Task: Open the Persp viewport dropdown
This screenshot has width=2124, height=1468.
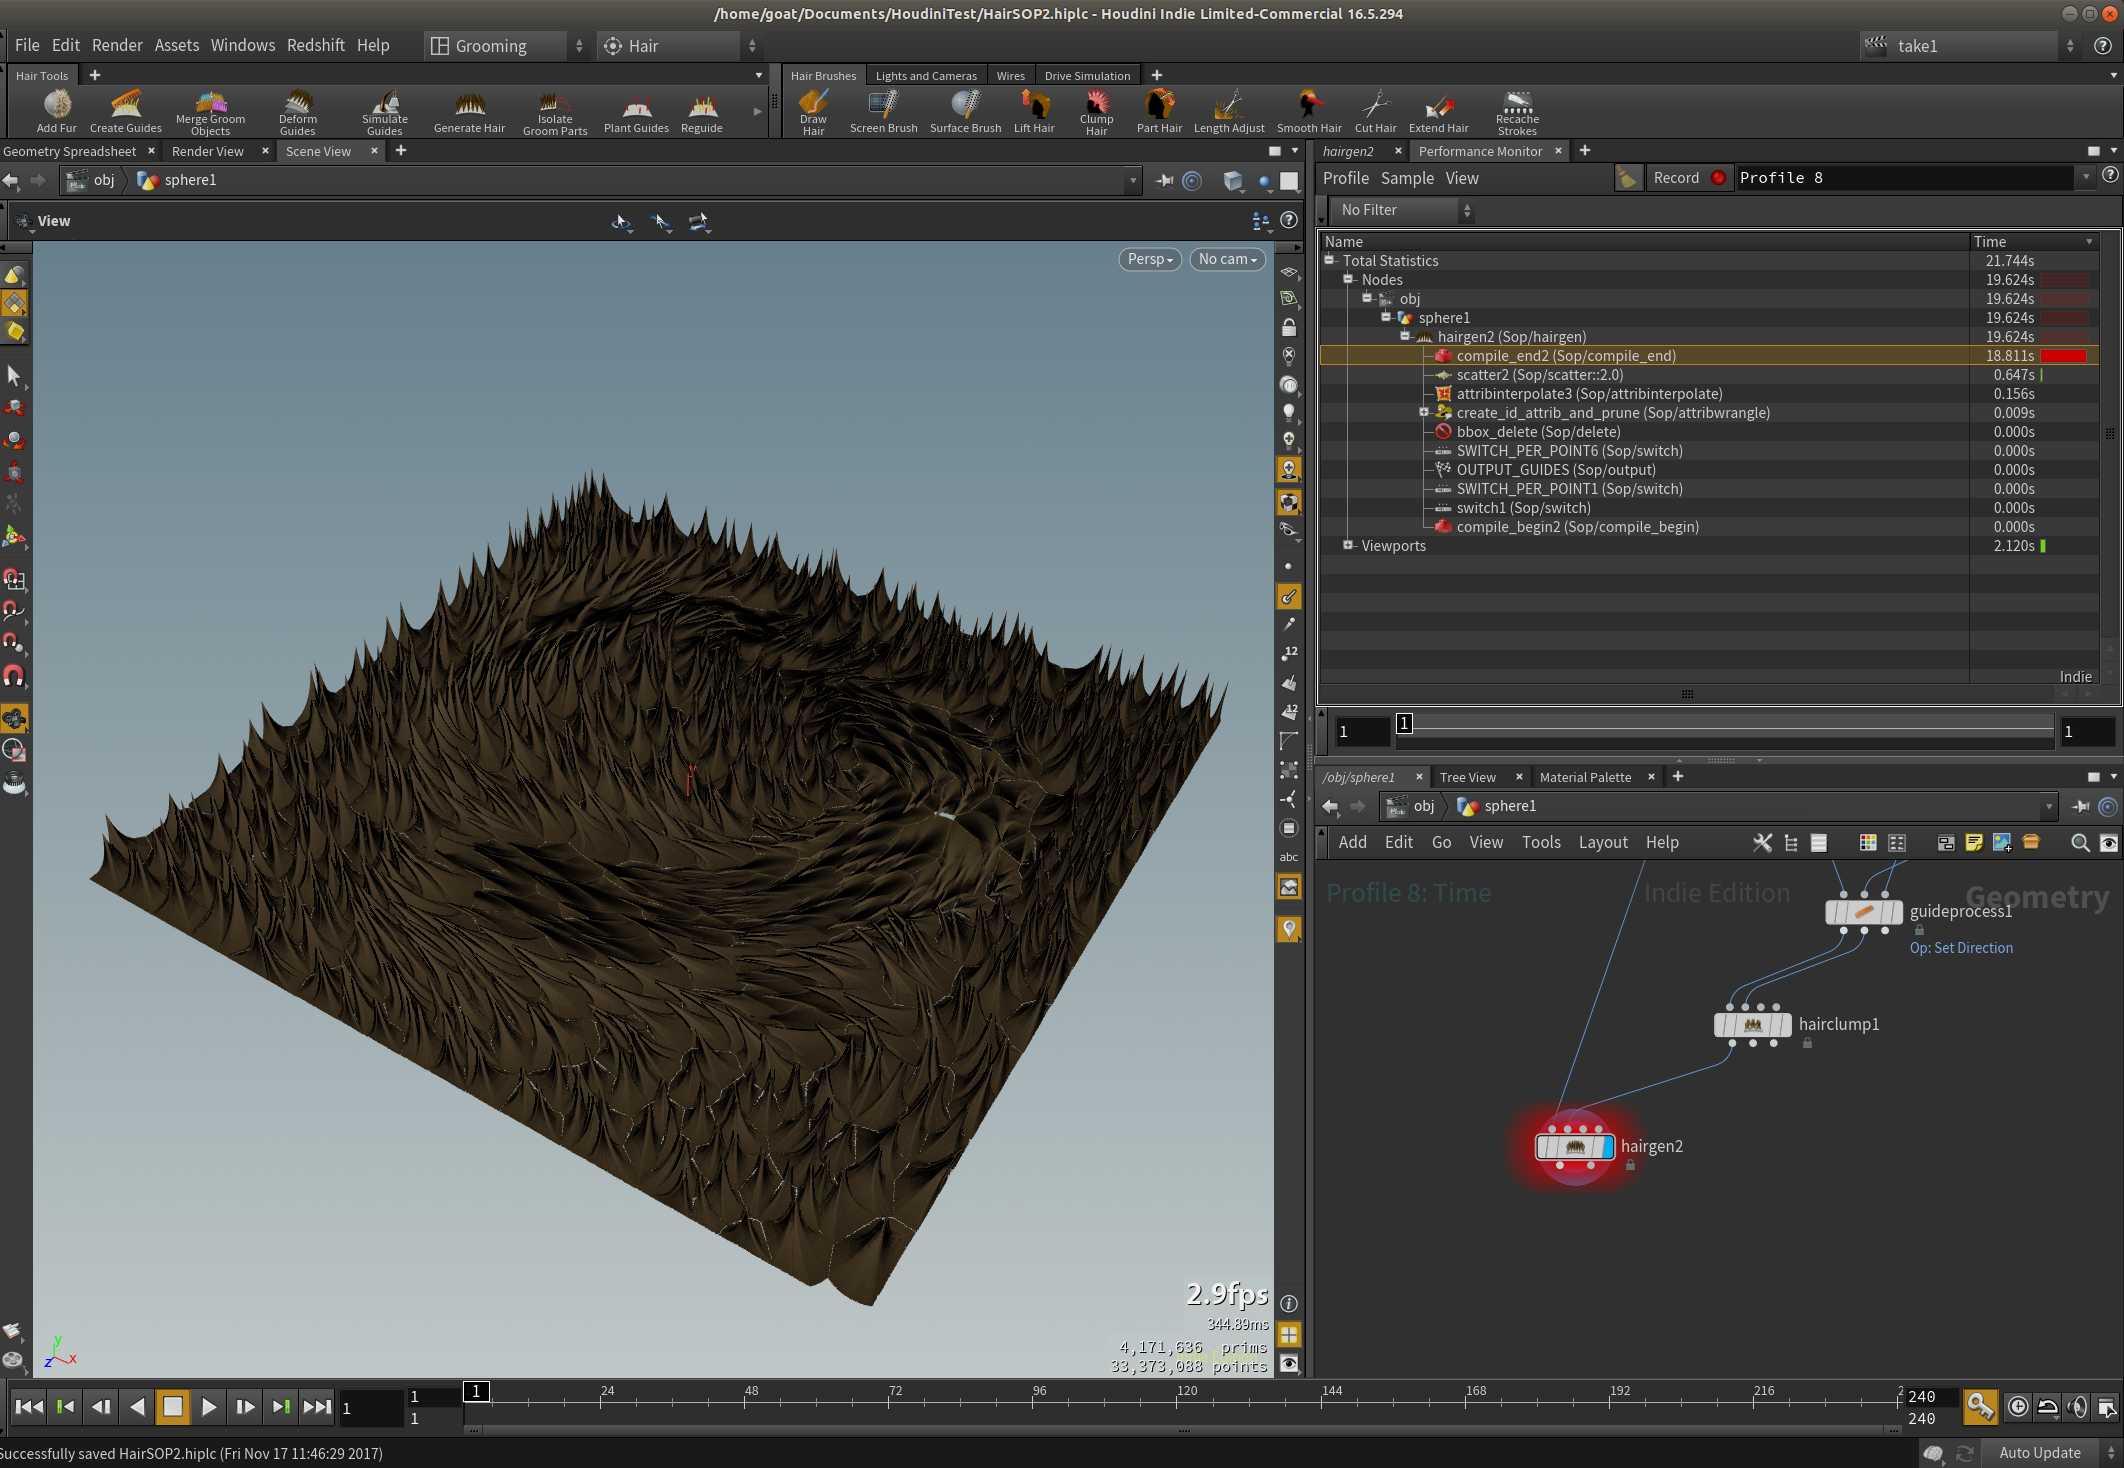Action: [x=1150, y=259]
